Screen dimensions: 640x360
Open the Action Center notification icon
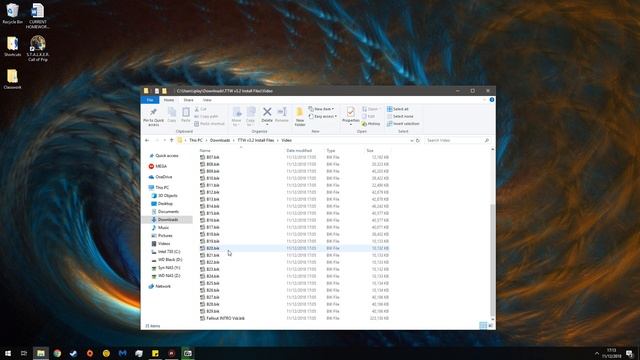[x=629, y=353]
